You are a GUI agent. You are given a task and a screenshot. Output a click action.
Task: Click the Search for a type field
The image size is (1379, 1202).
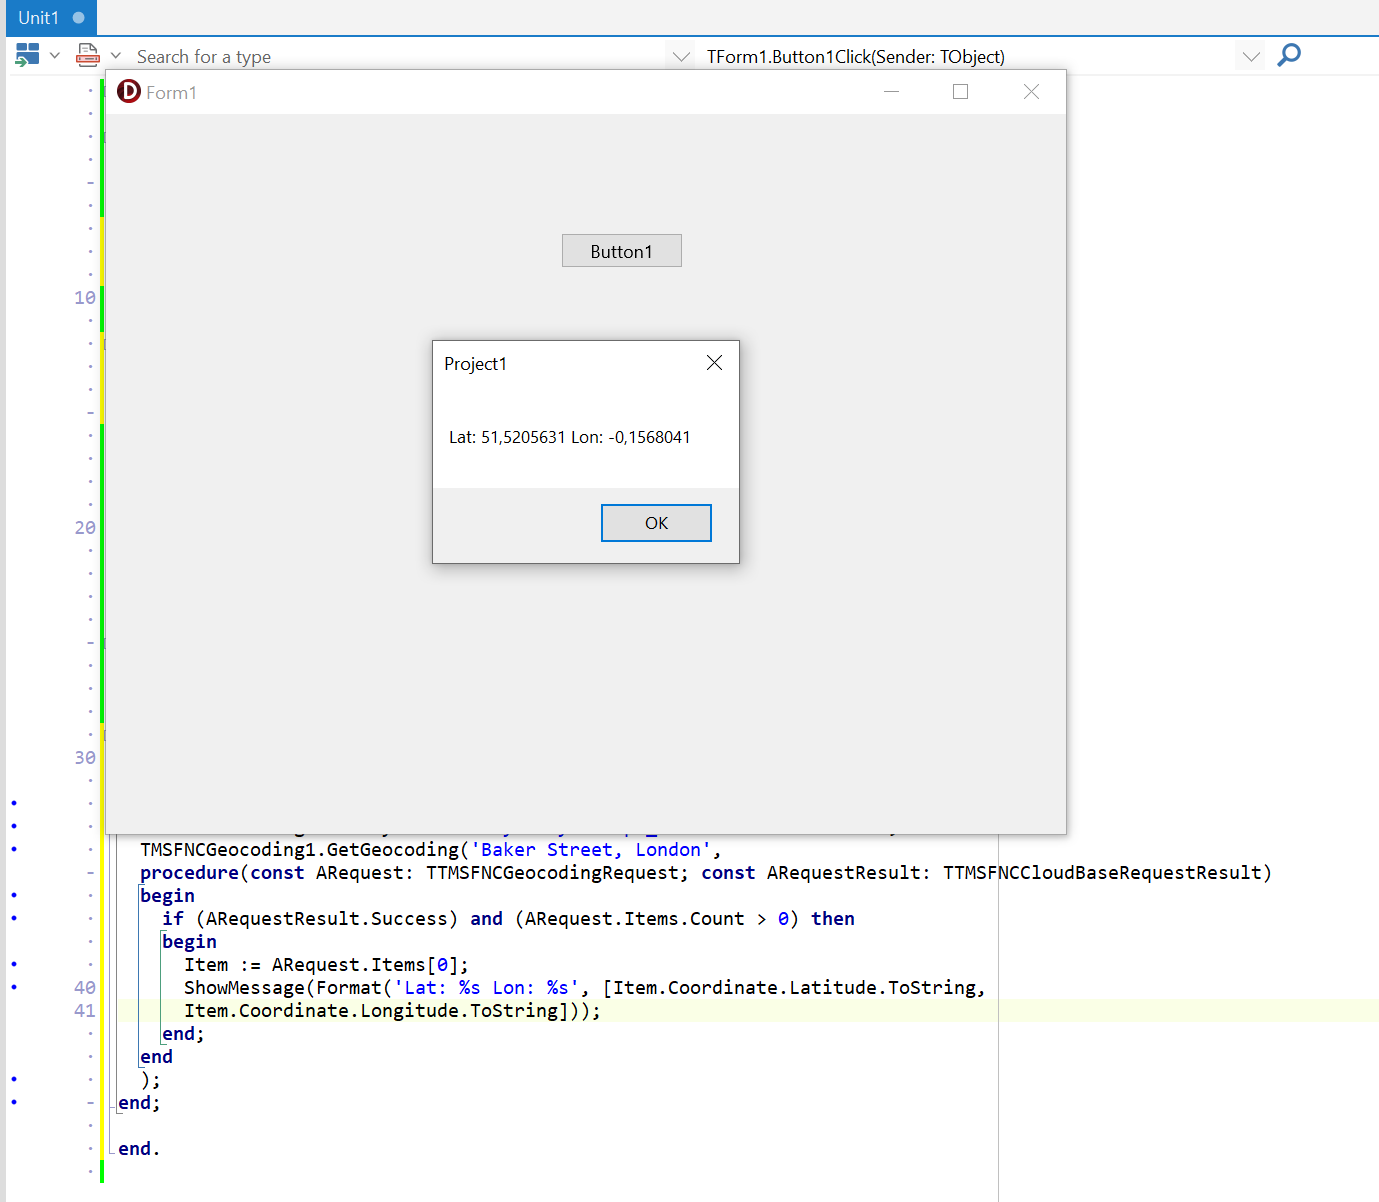(398, 57)
